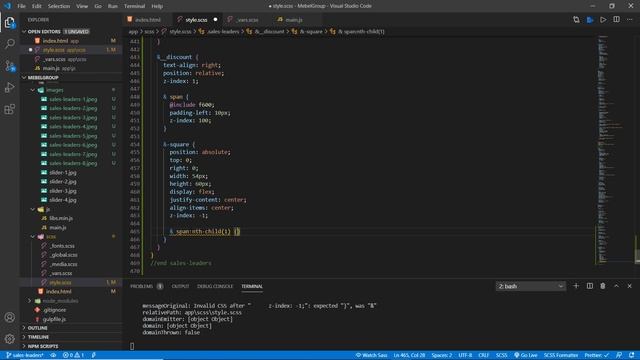The height and width of the screenshot is (360, 640).
Task: Open sales-leaders-1.jpeg in file tree
Action: coord(73,99)
